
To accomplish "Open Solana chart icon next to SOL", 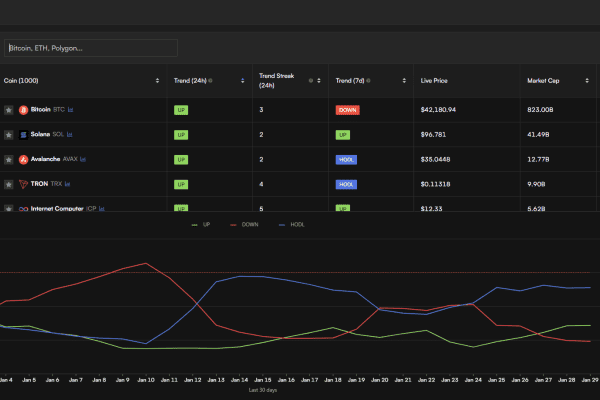I will pyautogui.click(x=69, y=134).
